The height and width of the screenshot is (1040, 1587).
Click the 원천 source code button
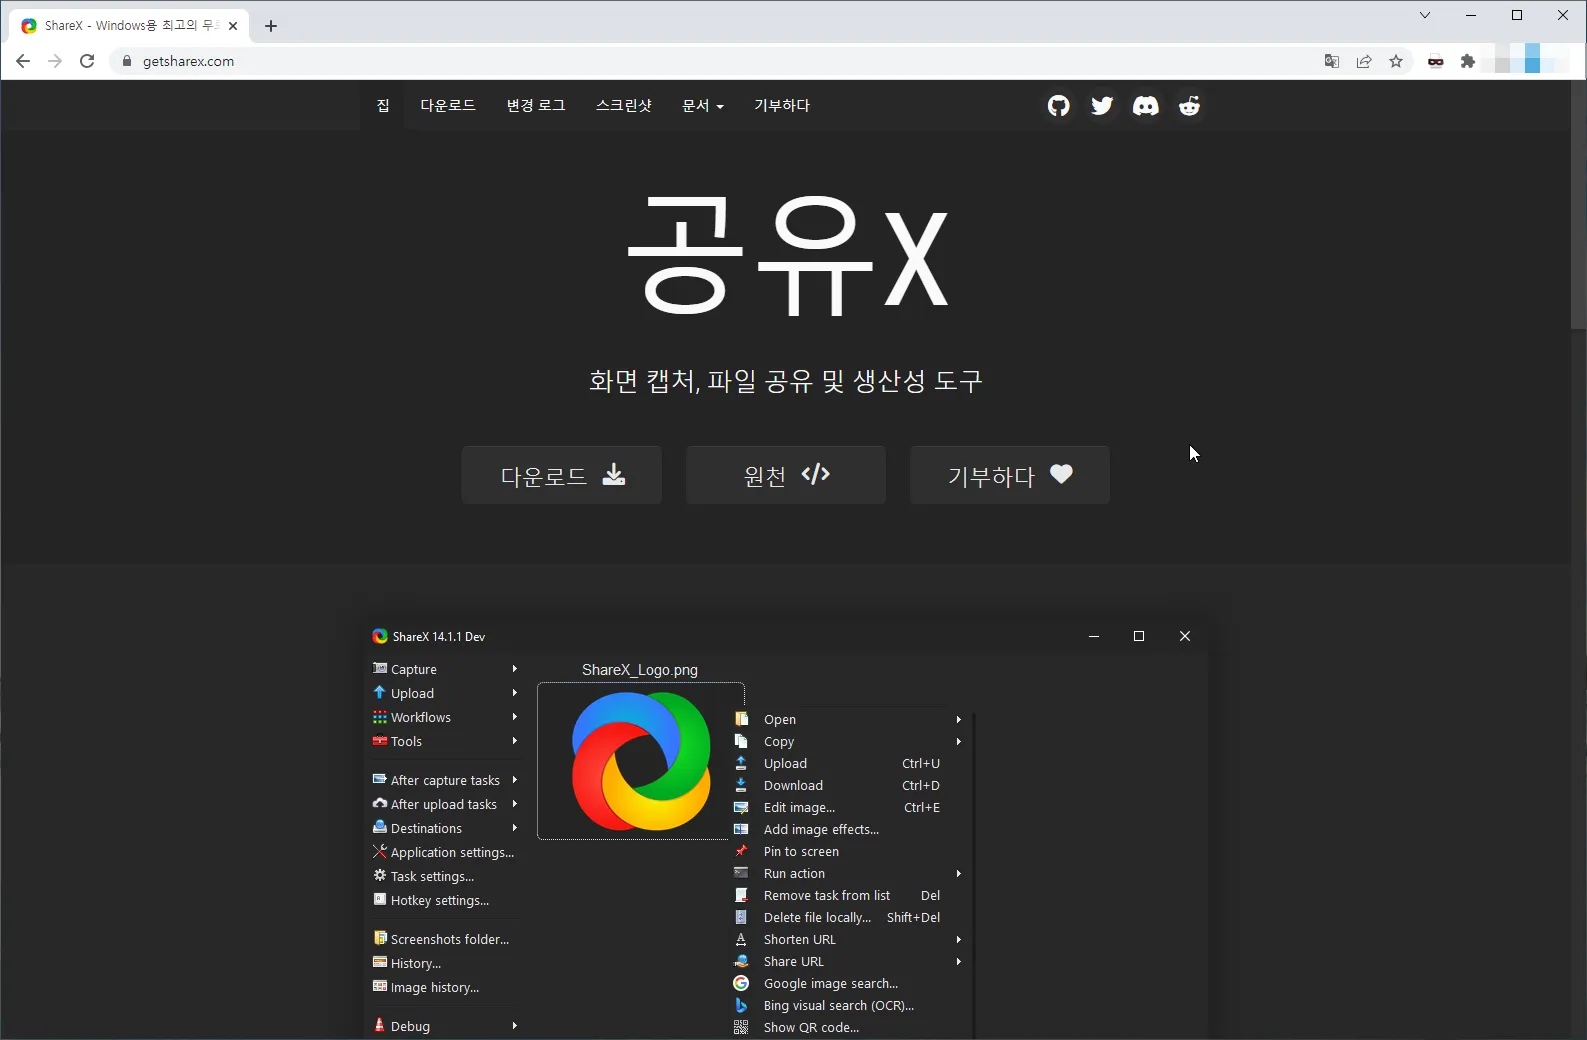[x=786, y=475]
